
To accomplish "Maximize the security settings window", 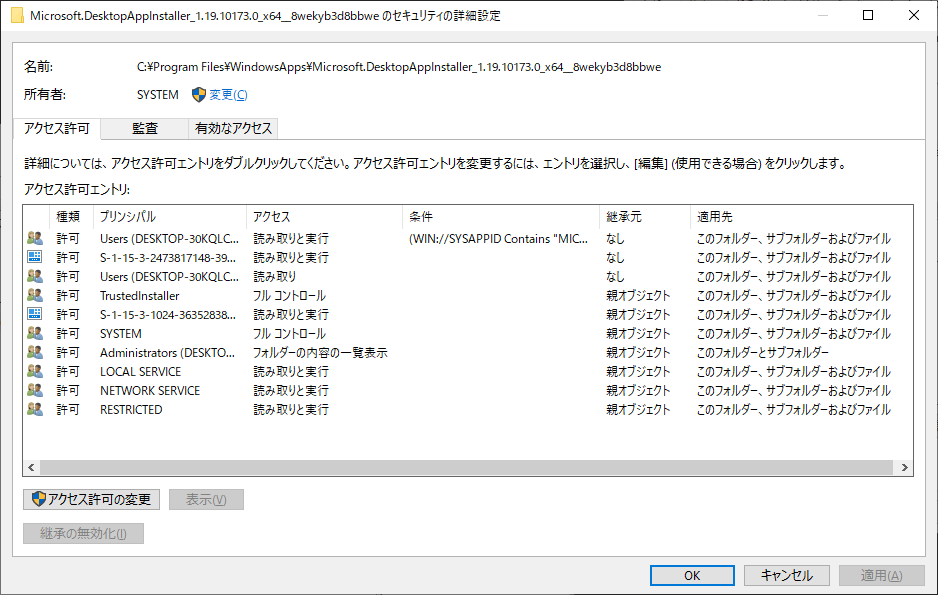I will click(x=868, y=16).
